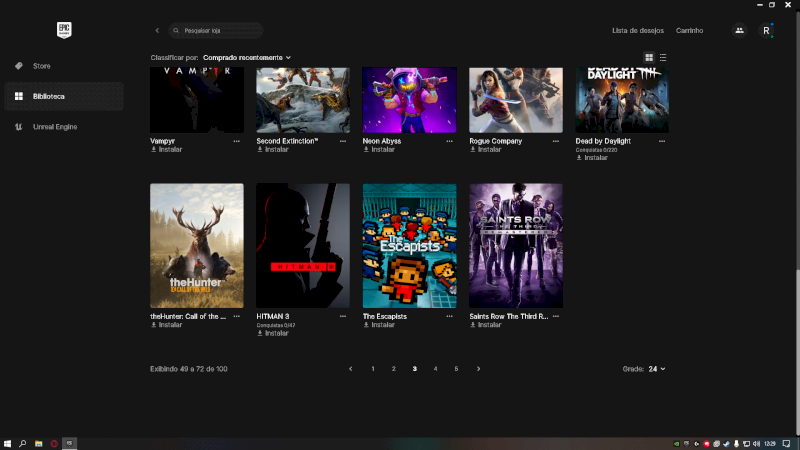Open theHunter cover thumbnail
The width and height of the screenshot is (800, 450).
197,245
